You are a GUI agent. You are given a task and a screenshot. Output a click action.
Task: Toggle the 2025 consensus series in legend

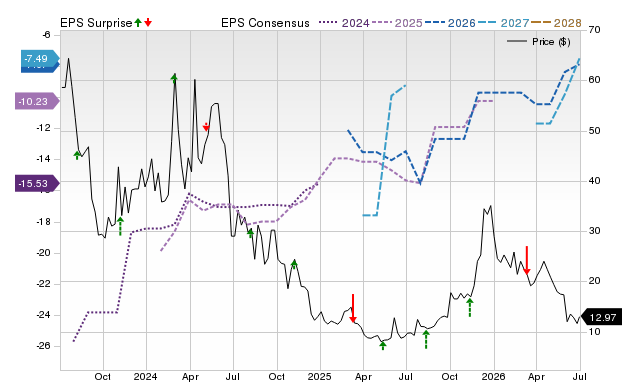[397, 23]
